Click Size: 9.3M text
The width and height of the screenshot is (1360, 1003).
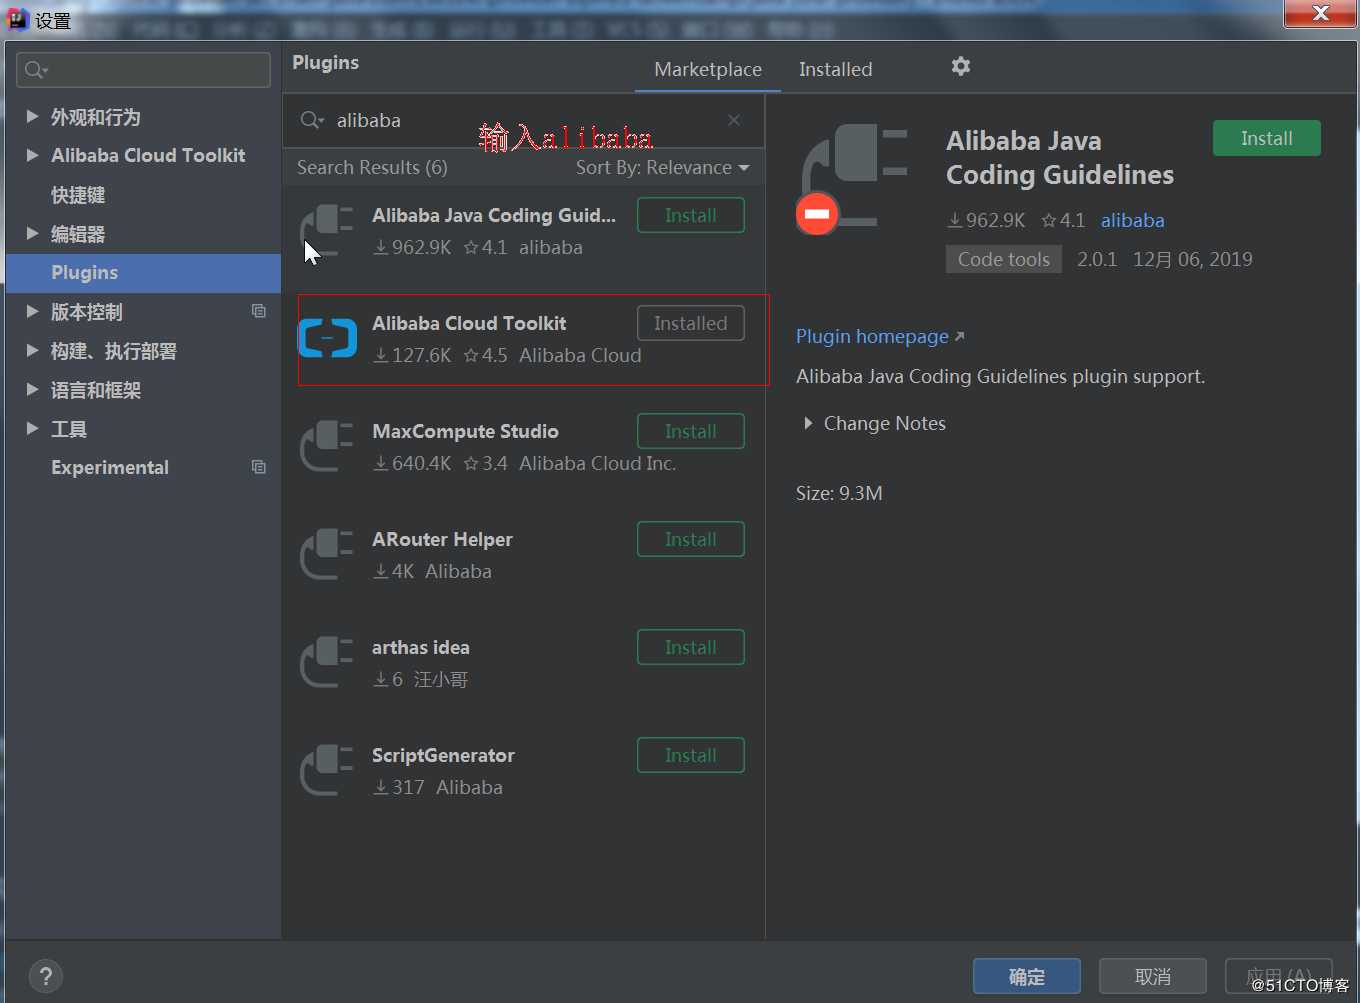839,493
